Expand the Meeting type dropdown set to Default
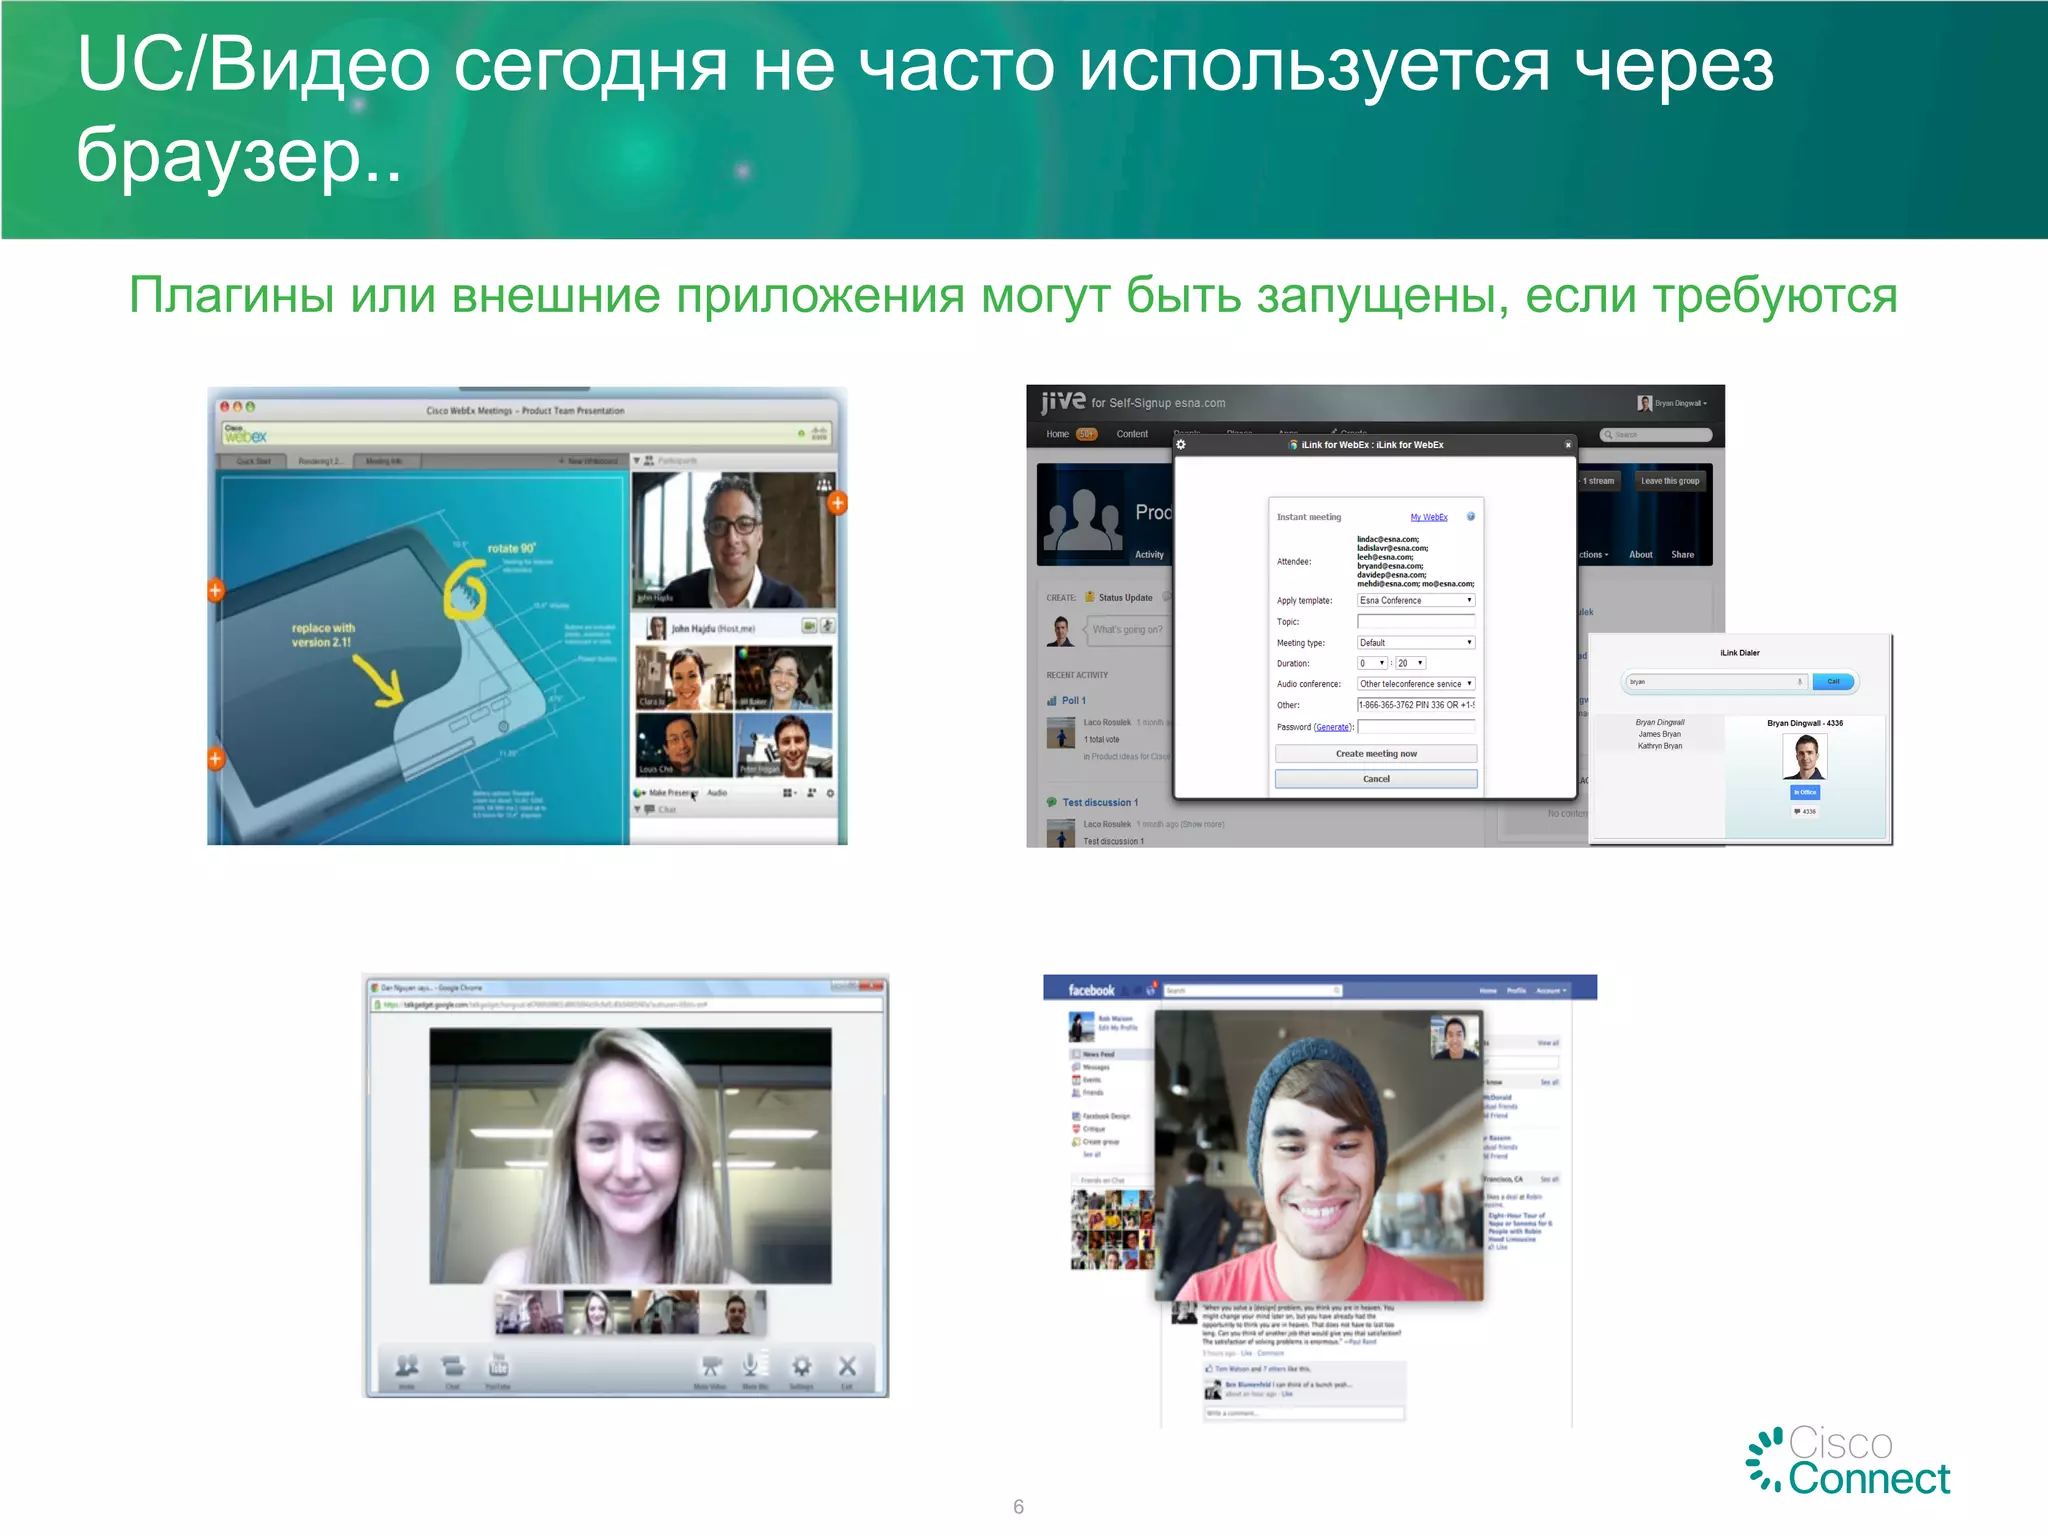The image size is (2048, 1536). [x=1416, y=643]
